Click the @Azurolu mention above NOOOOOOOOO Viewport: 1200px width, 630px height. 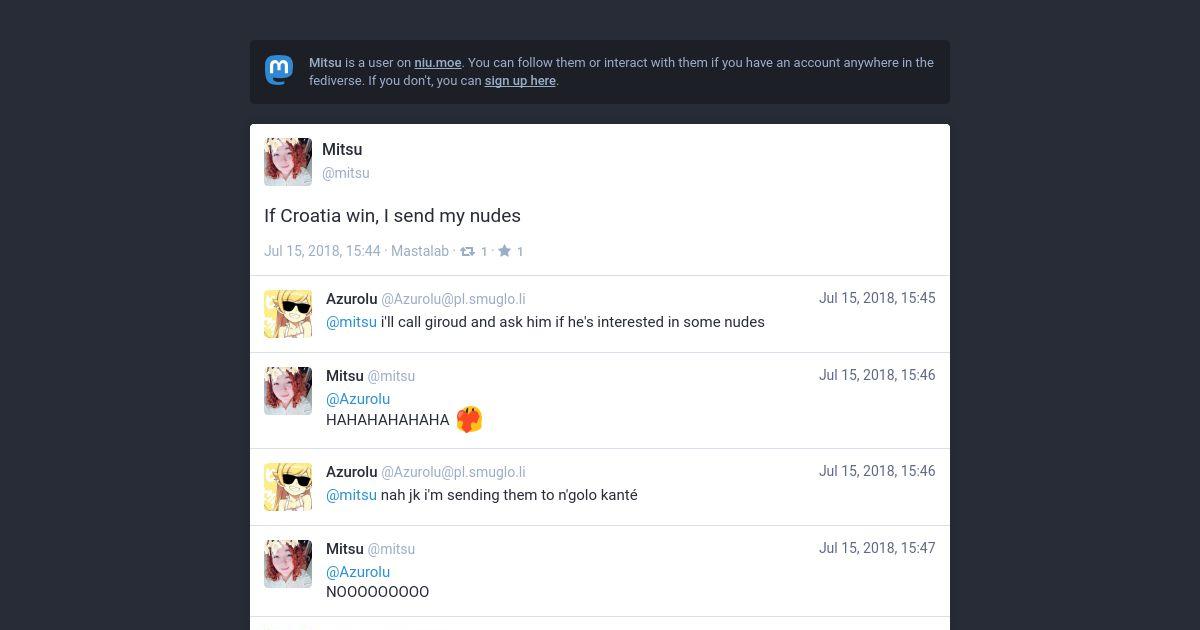(358, 572)
